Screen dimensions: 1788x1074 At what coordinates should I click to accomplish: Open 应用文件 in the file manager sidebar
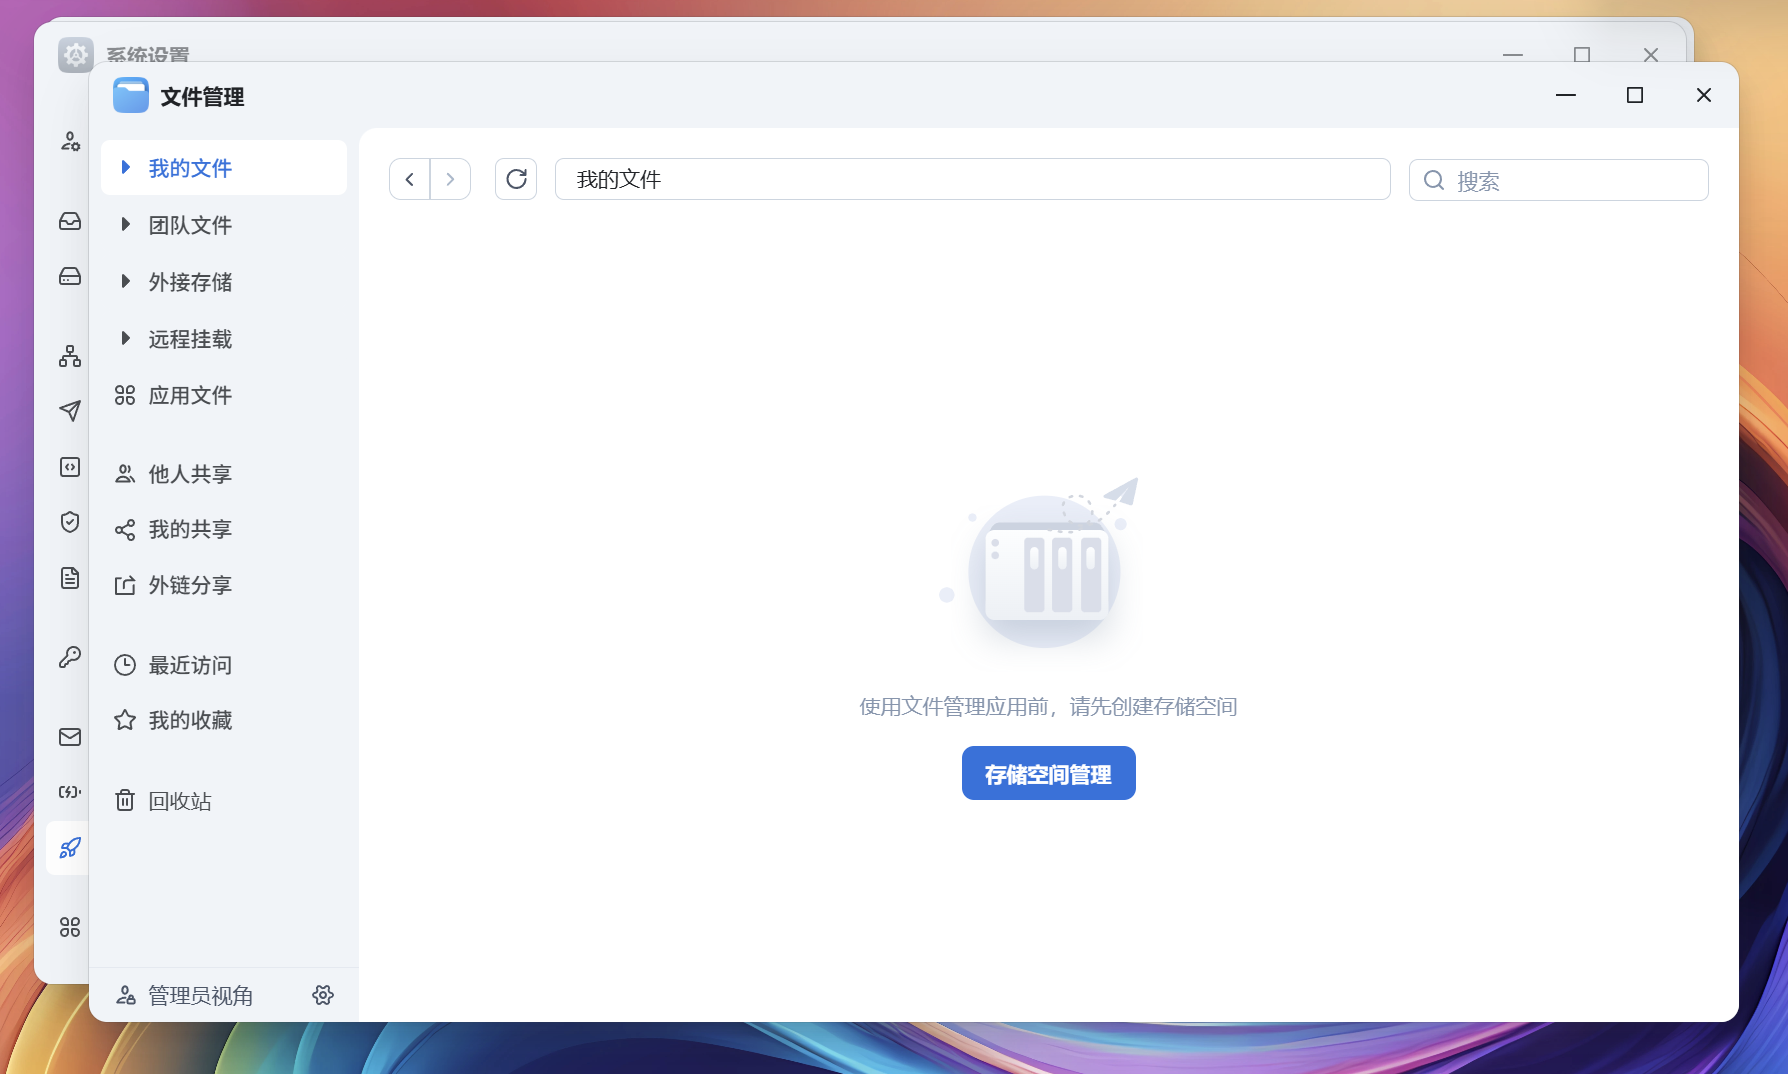point(190,395)
